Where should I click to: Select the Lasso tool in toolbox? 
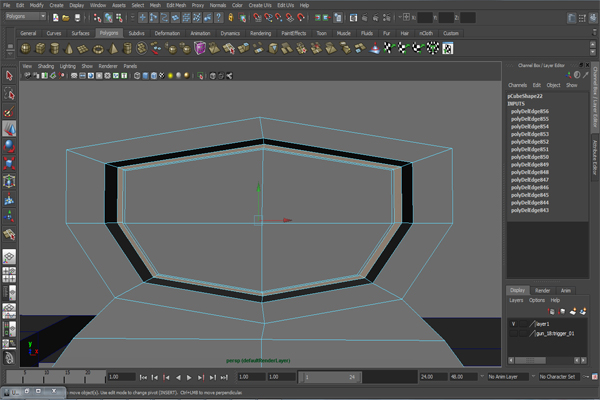coord(9,93)
